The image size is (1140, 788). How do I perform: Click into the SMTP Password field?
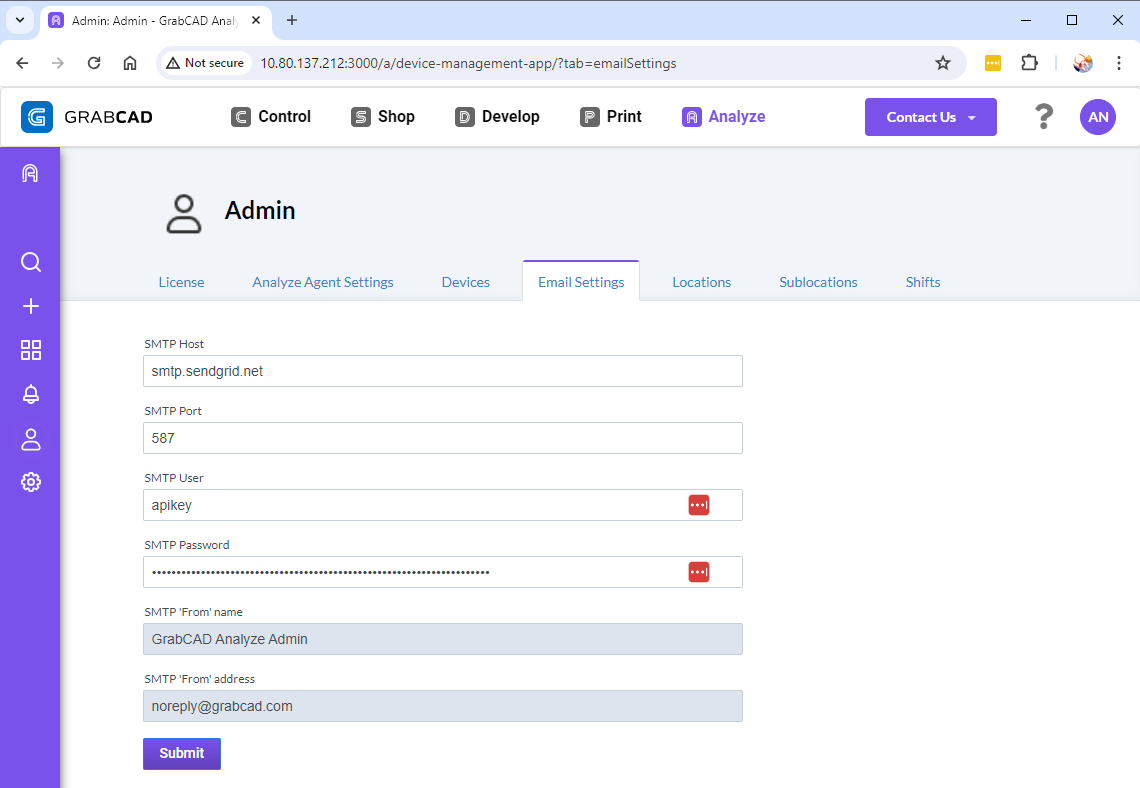443,572
